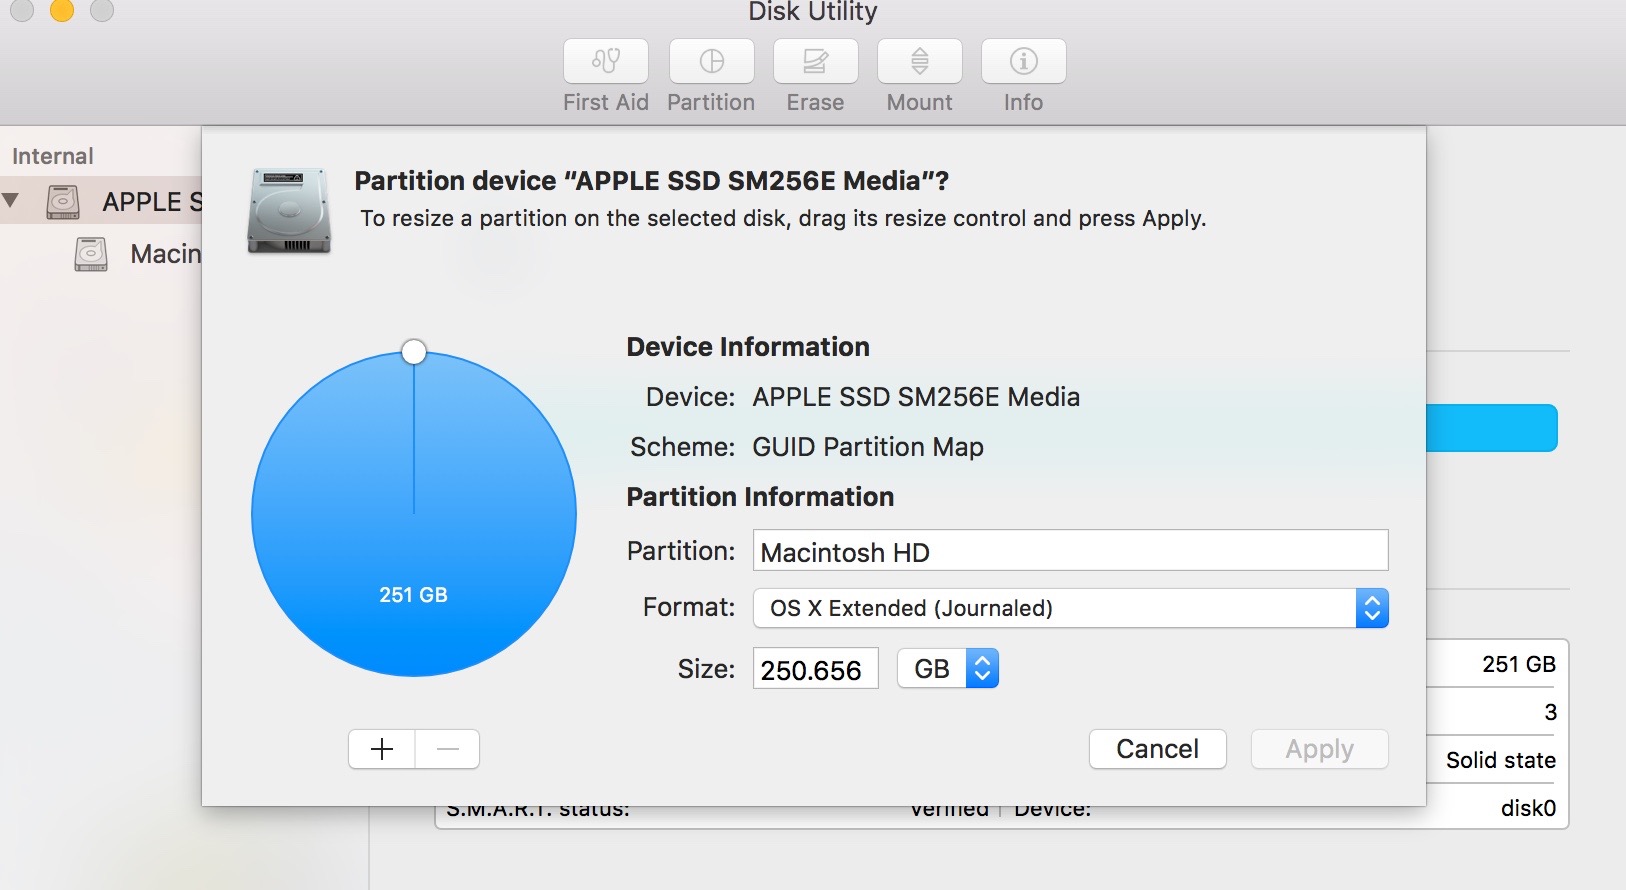Screen dimensions: 1626x890
Task: Click the pie chart resize handle
Action: 414,352
